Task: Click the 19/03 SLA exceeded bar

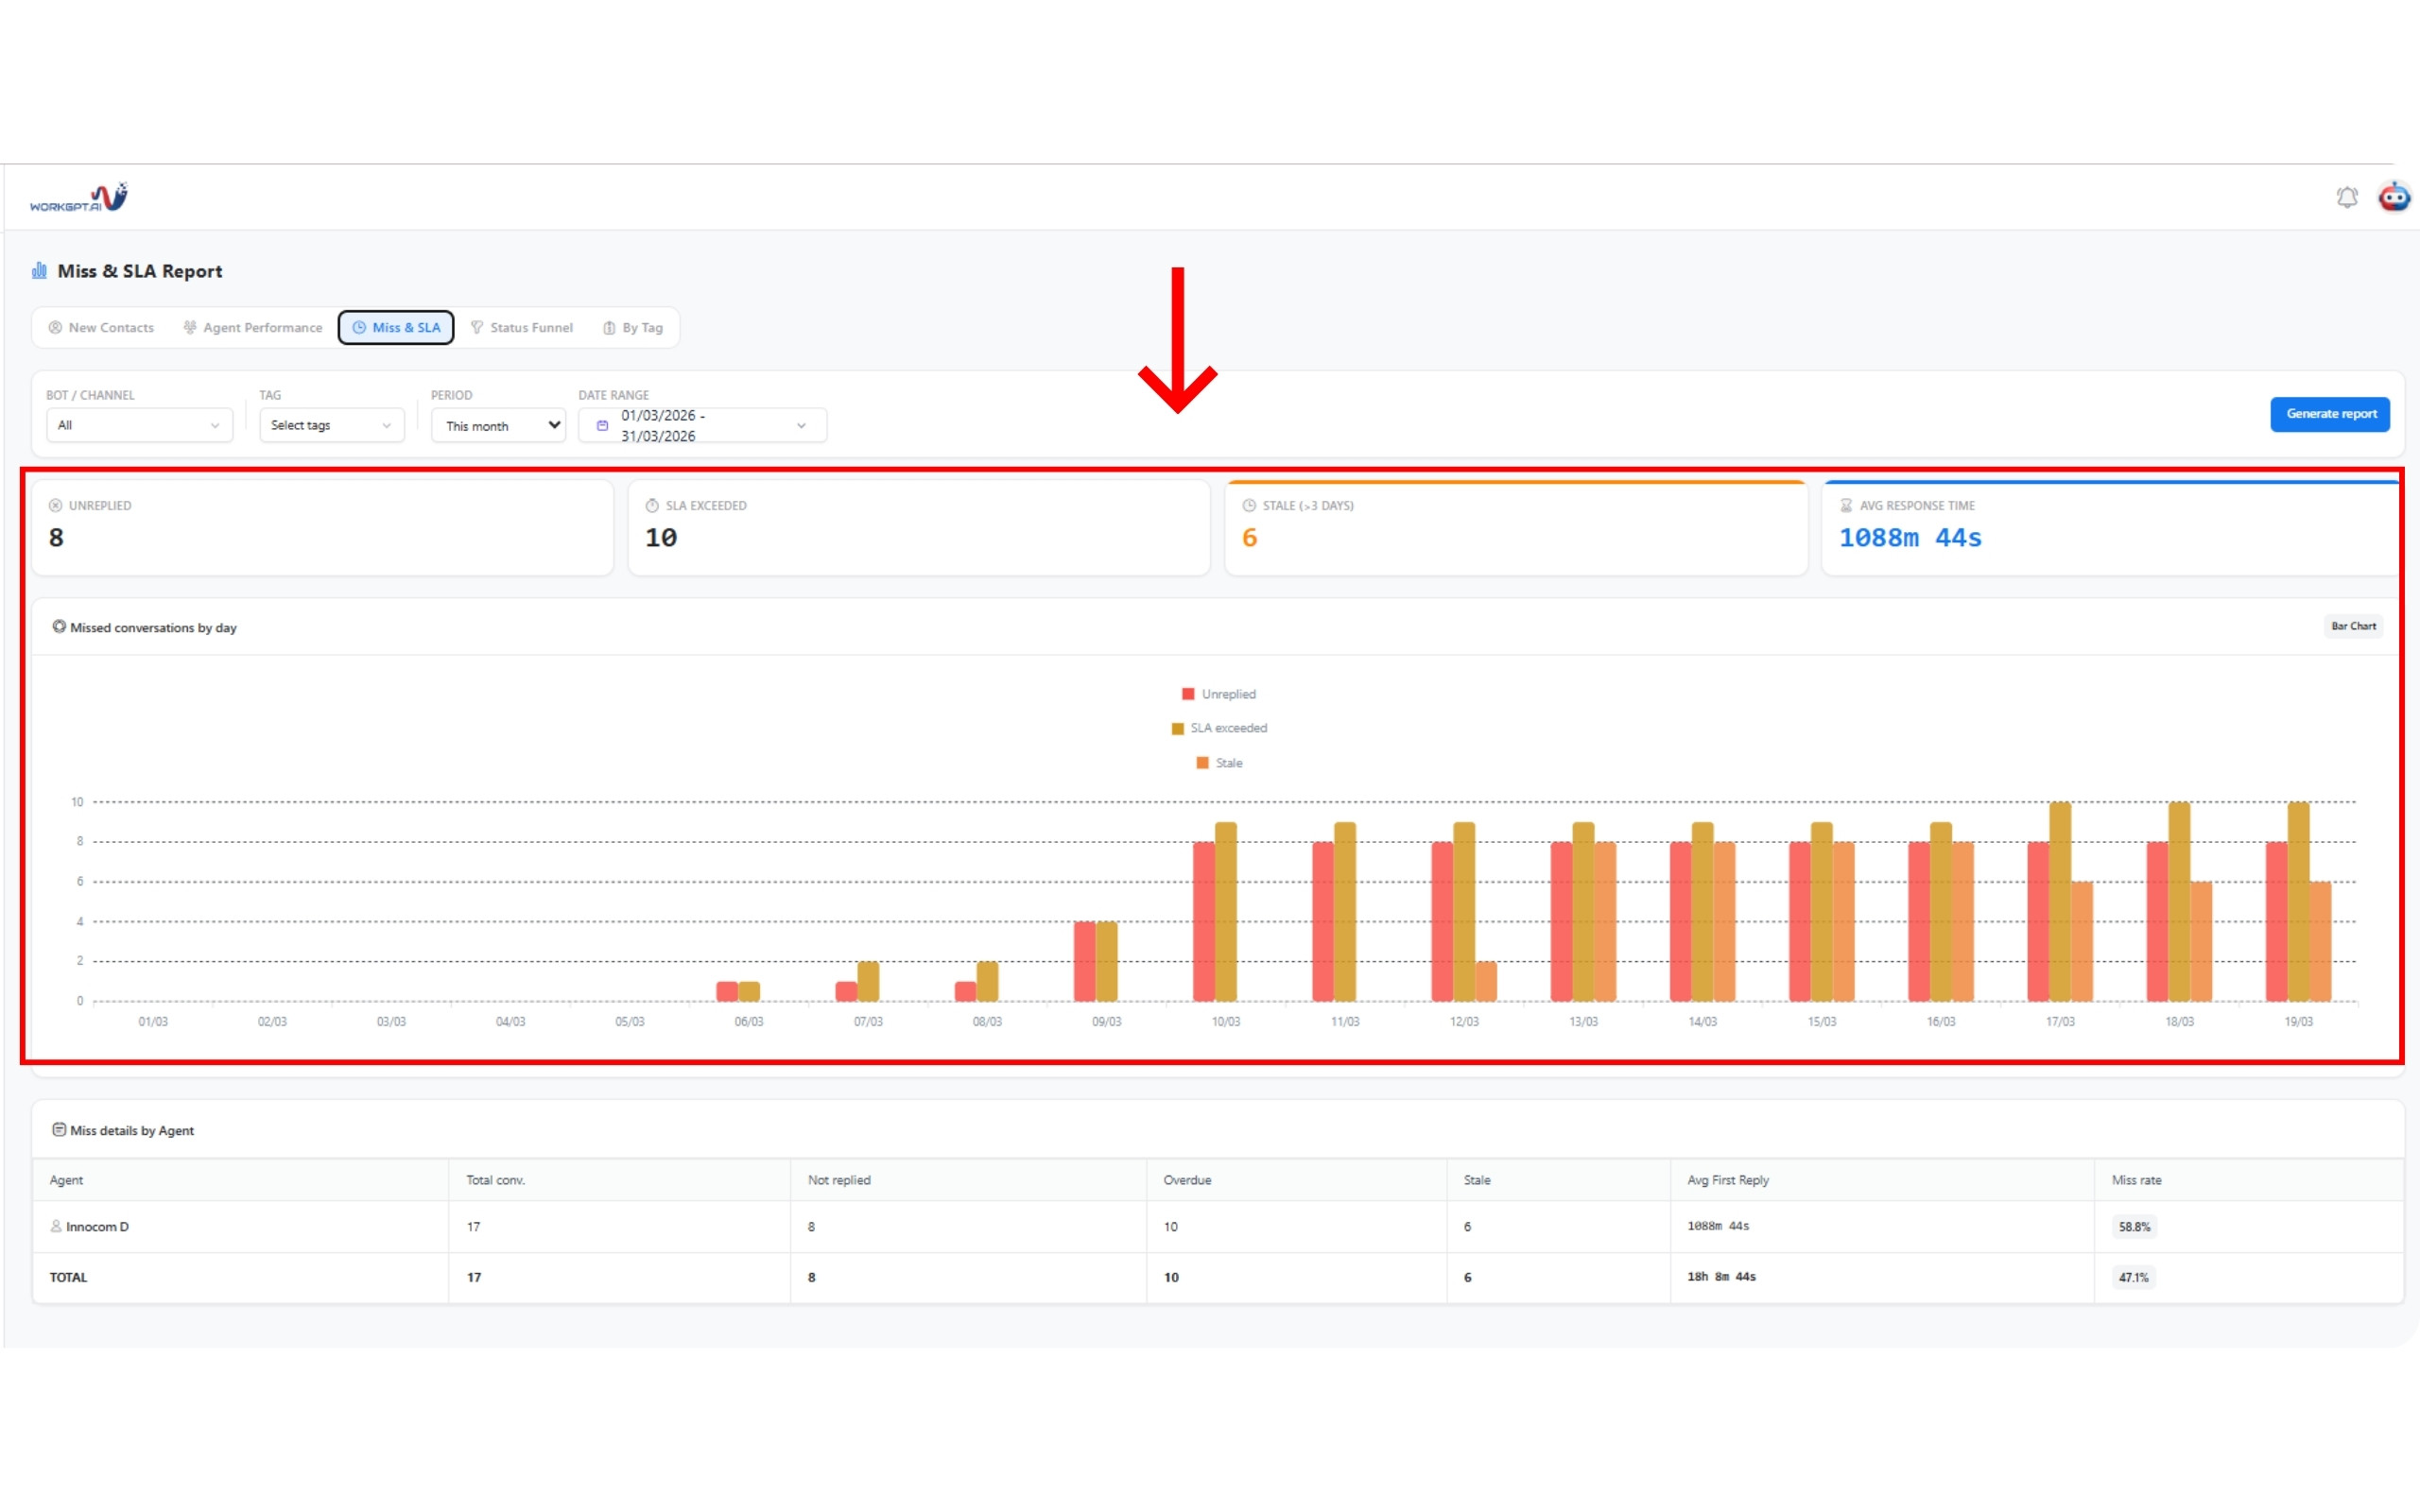Action: pyautogui.click(x=2298, y=900)
